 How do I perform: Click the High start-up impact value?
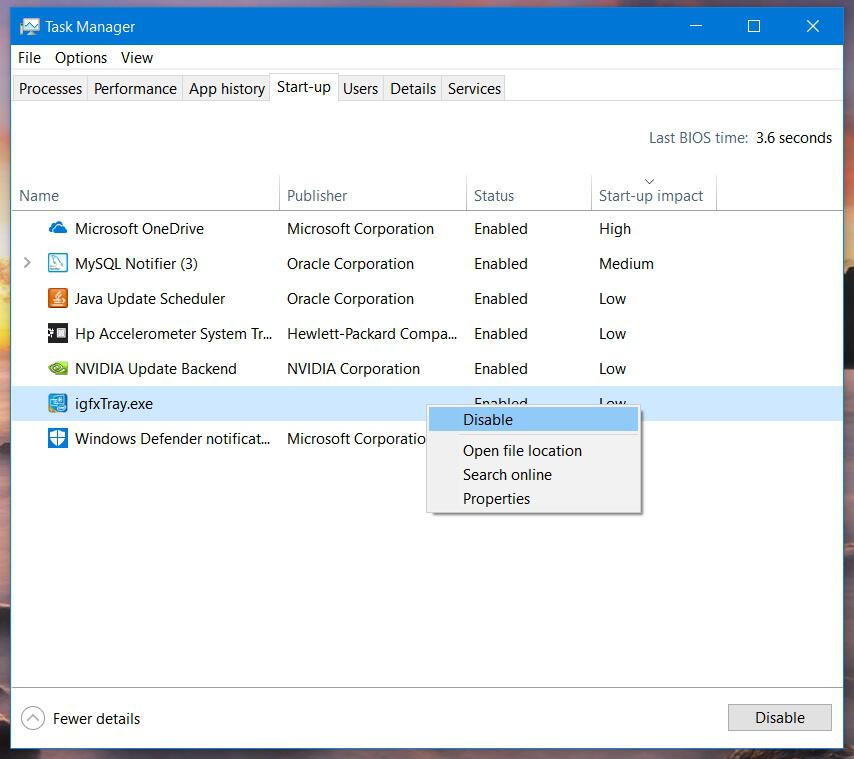[x=615, y=229]
